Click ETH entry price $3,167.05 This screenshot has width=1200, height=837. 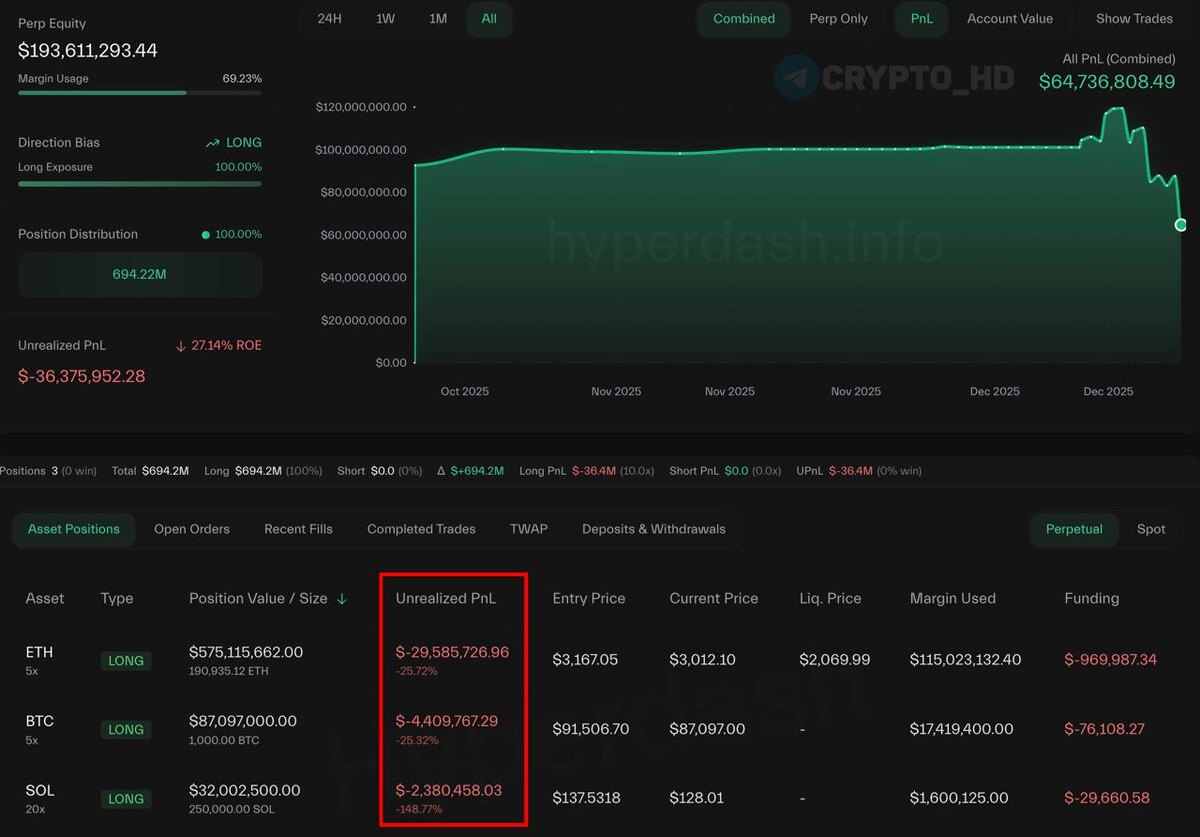click(x=585, y=660)
